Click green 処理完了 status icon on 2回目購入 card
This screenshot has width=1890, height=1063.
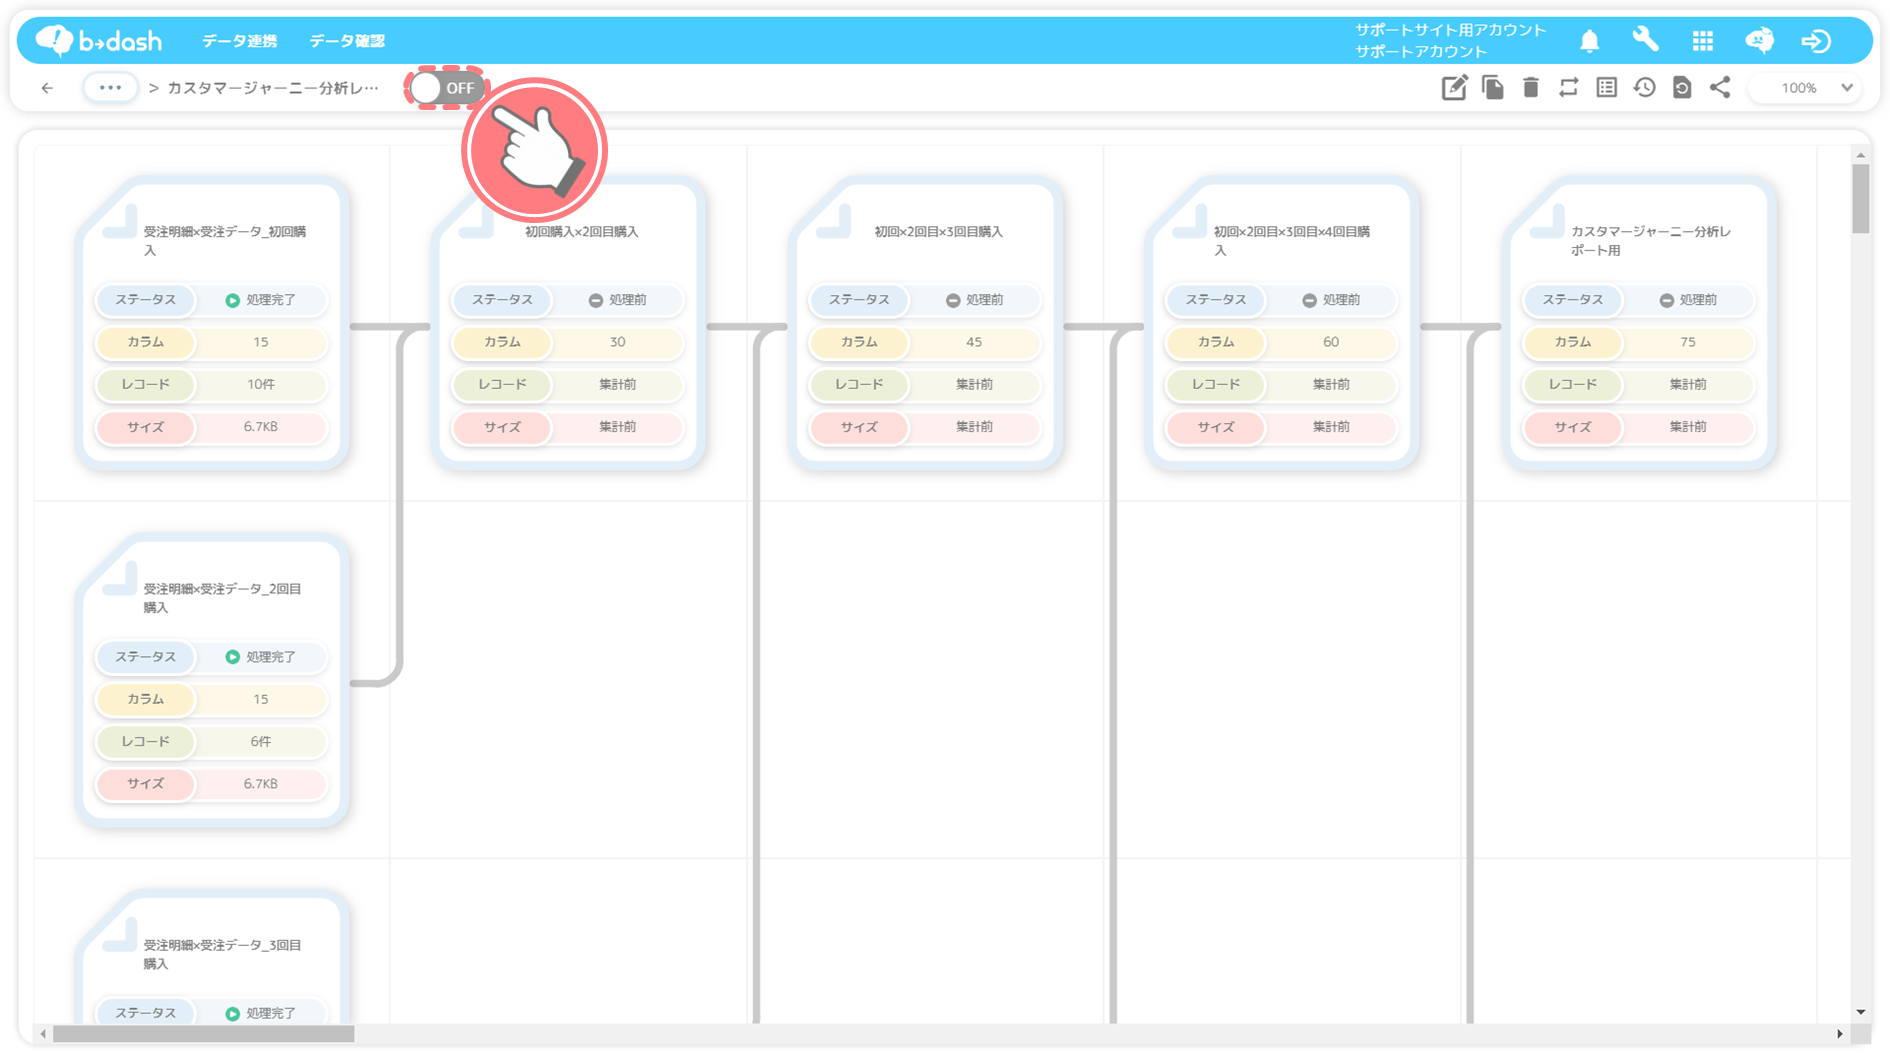(232, 657)
